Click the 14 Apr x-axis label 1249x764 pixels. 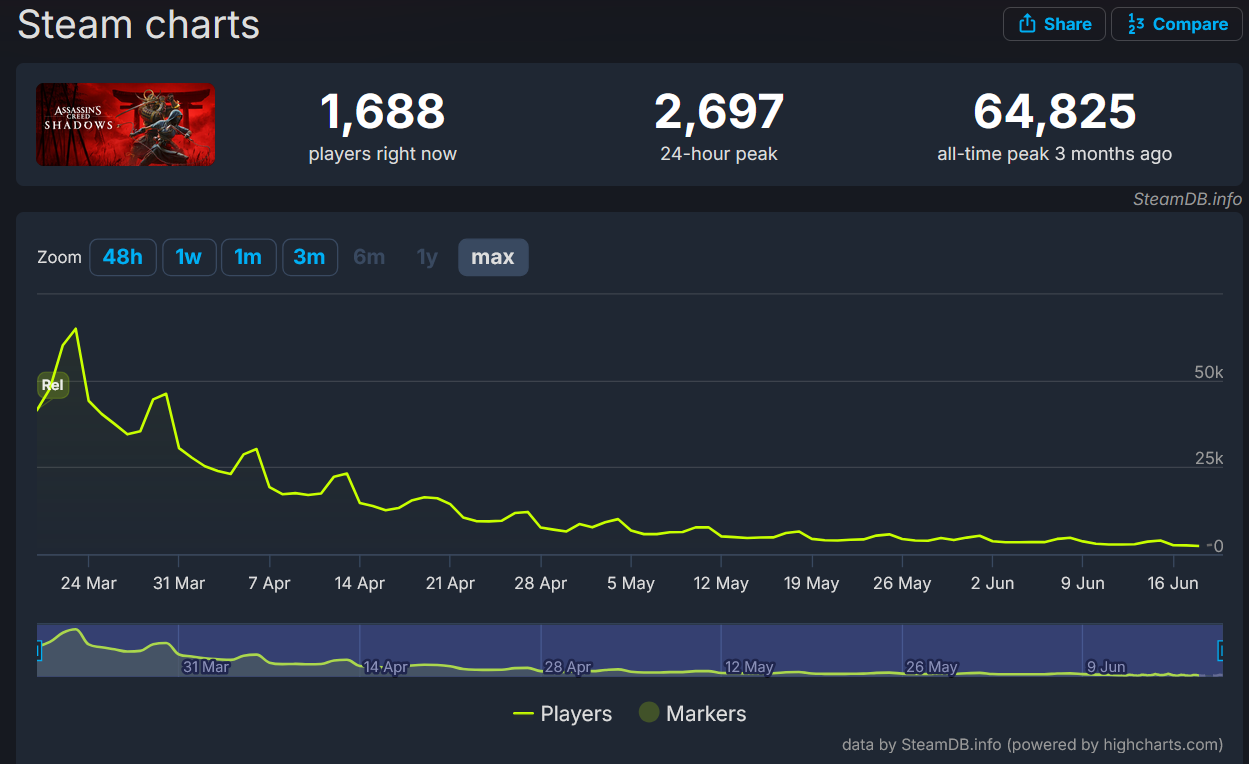360,583
